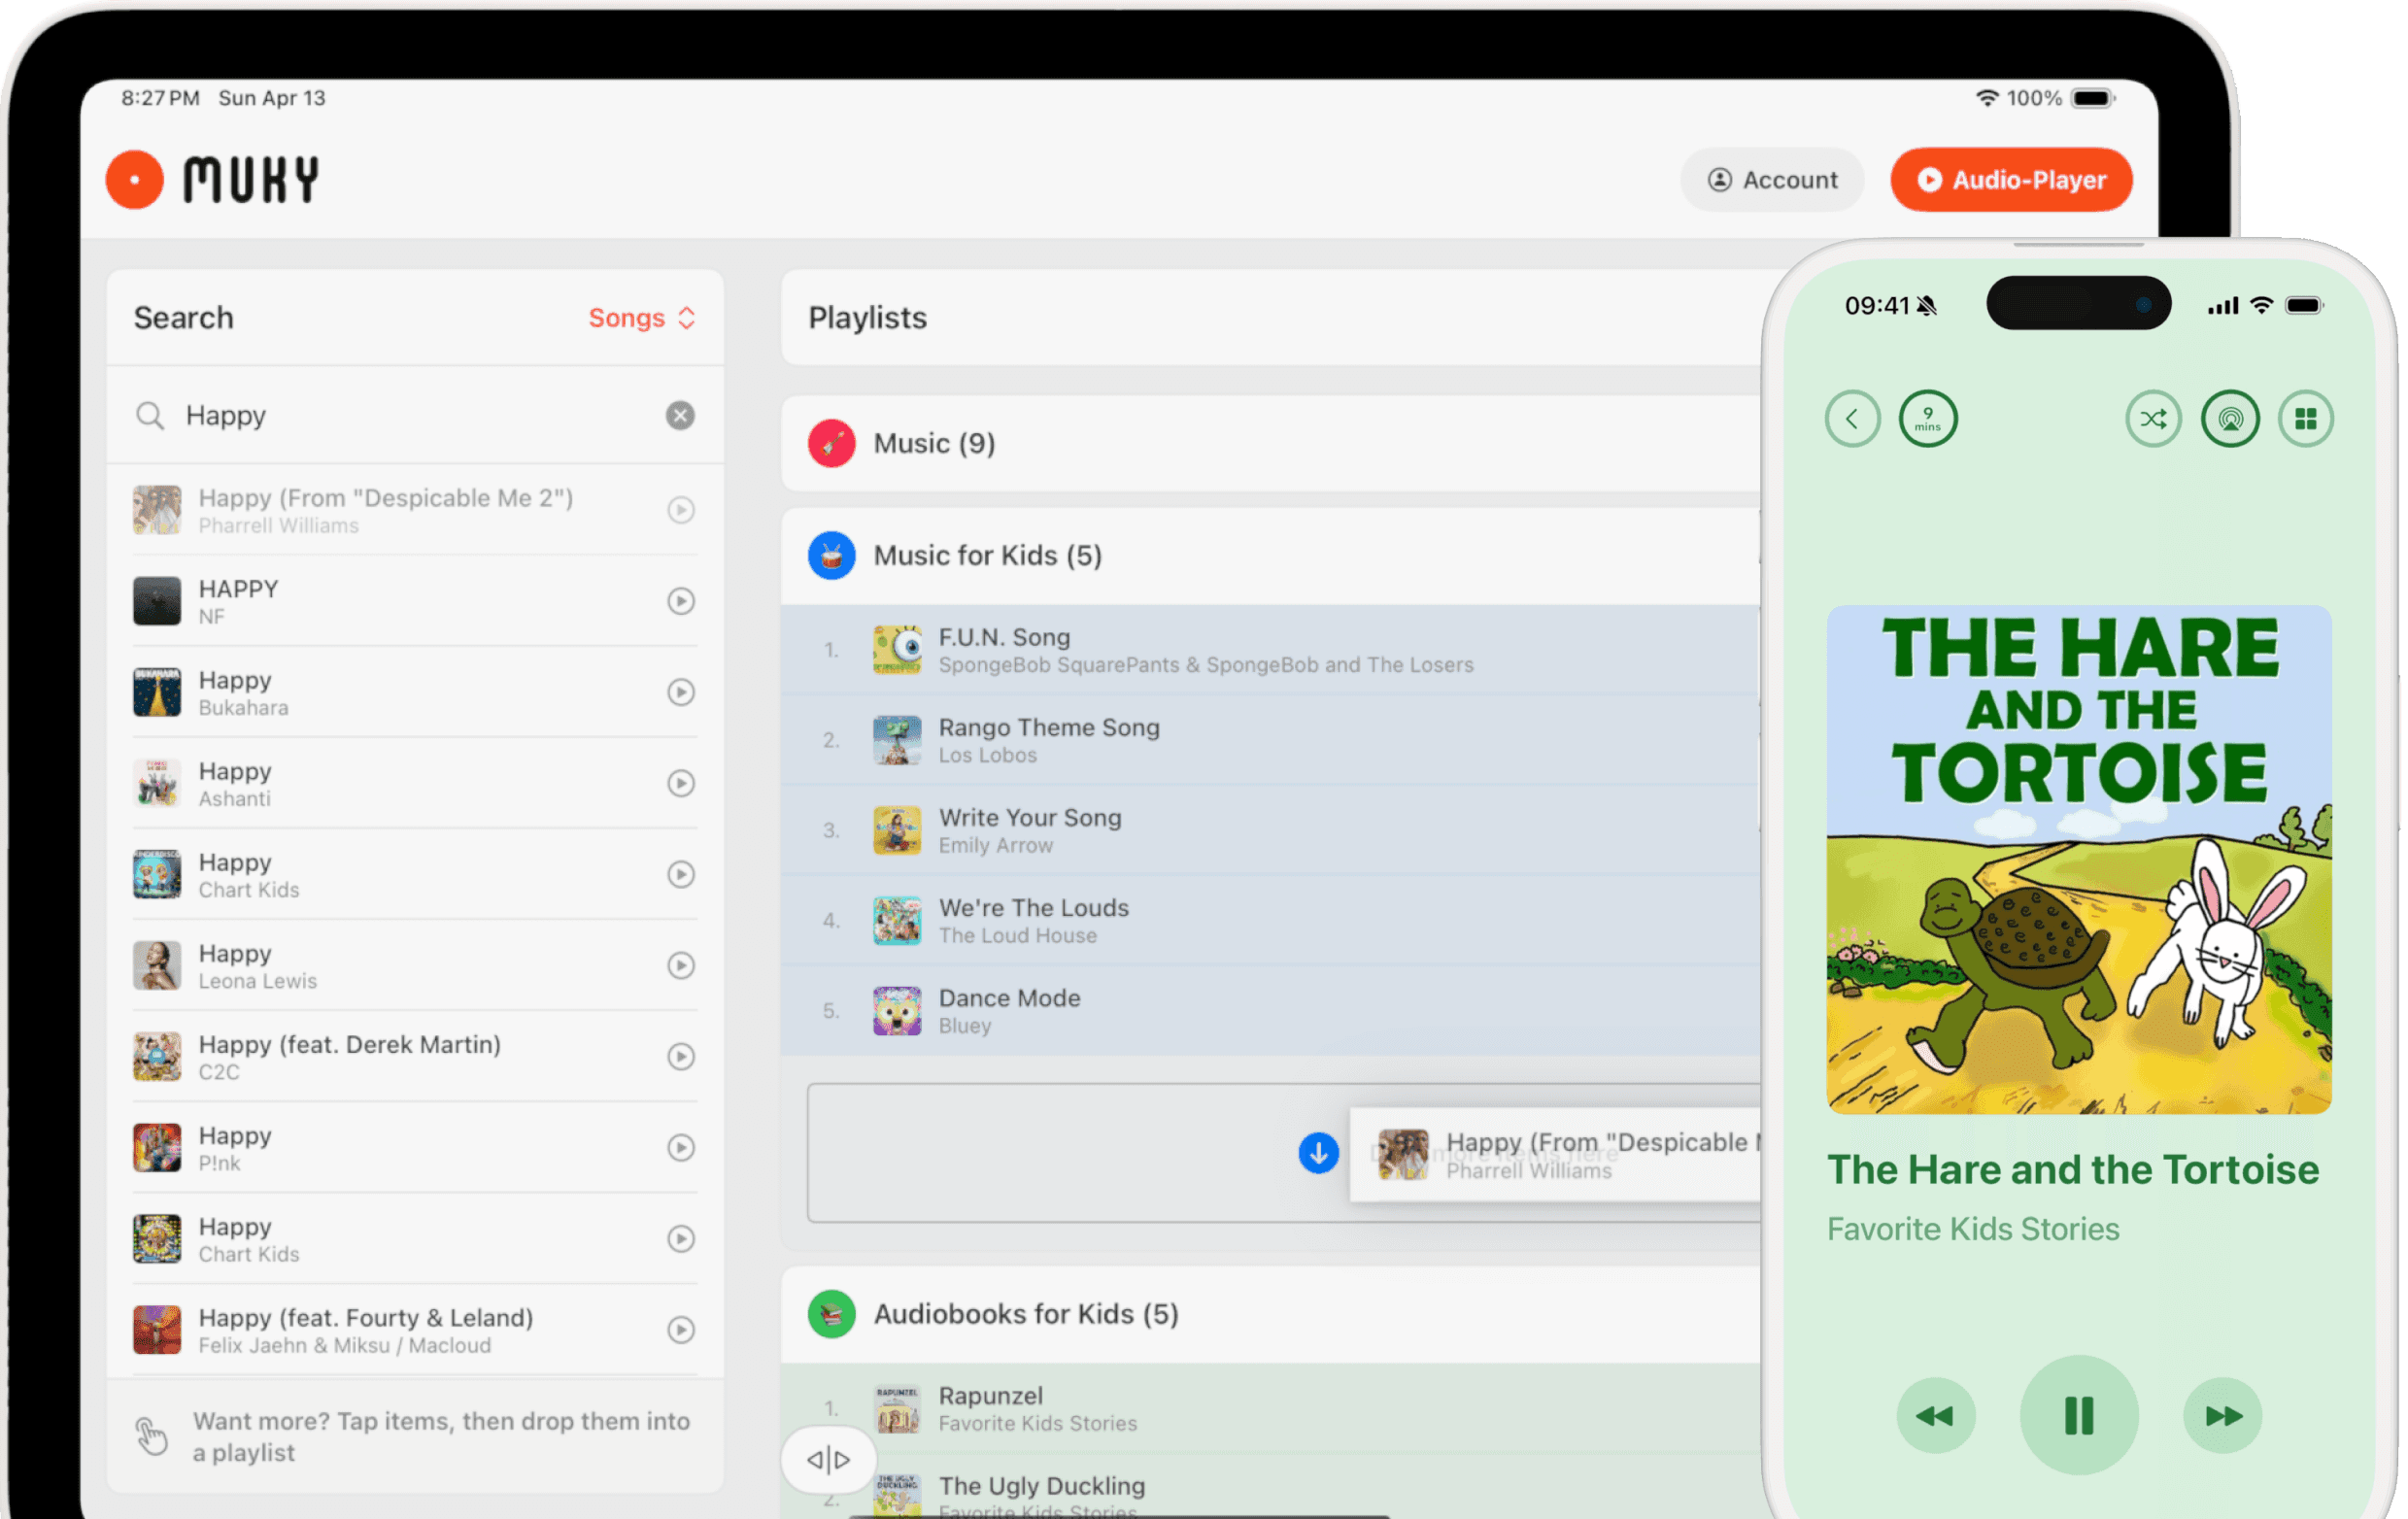Viewport: 2408px width, 1519px height.
Task: Select the Dance Mode Bluey artwork
Action: tap(897, 1011)
